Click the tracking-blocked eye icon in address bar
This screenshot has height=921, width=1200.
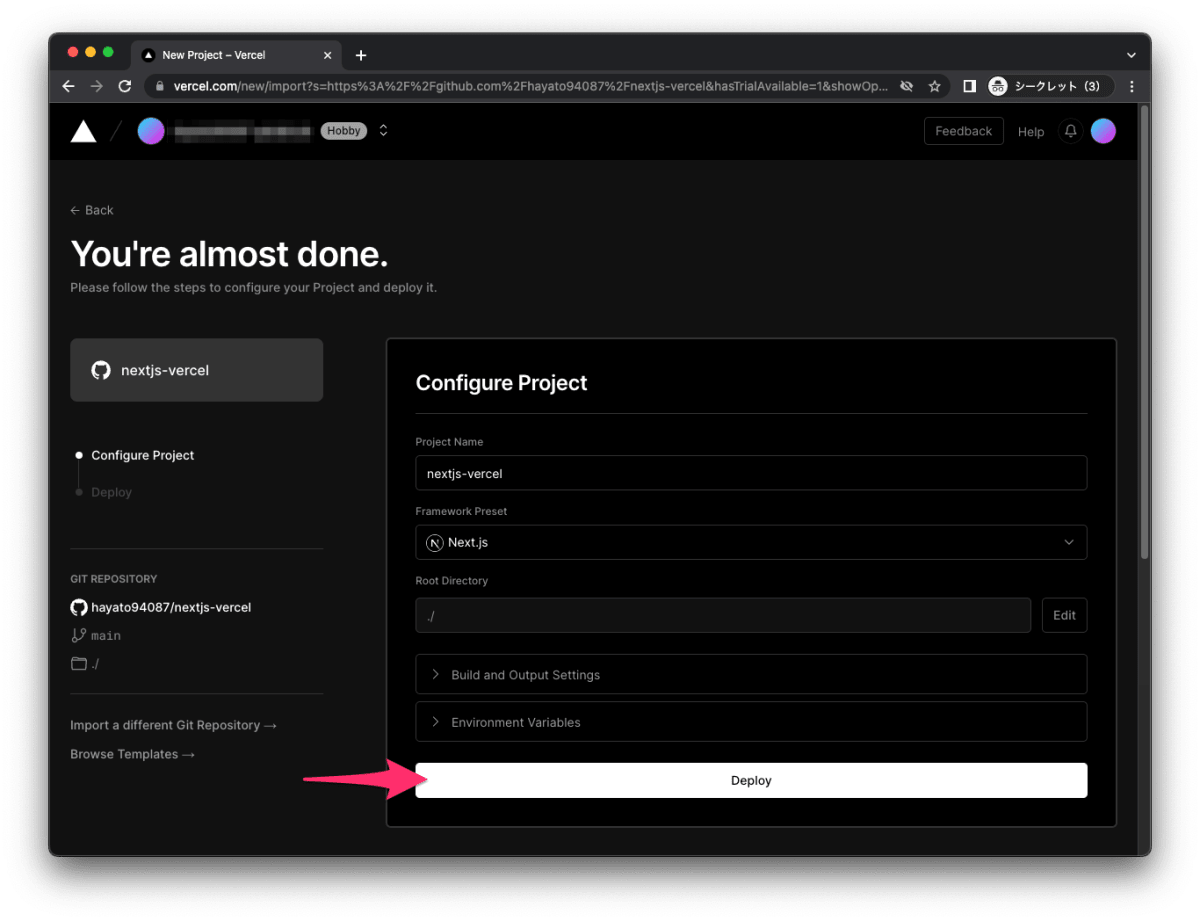pyautogui.click(x=906, y=87)
